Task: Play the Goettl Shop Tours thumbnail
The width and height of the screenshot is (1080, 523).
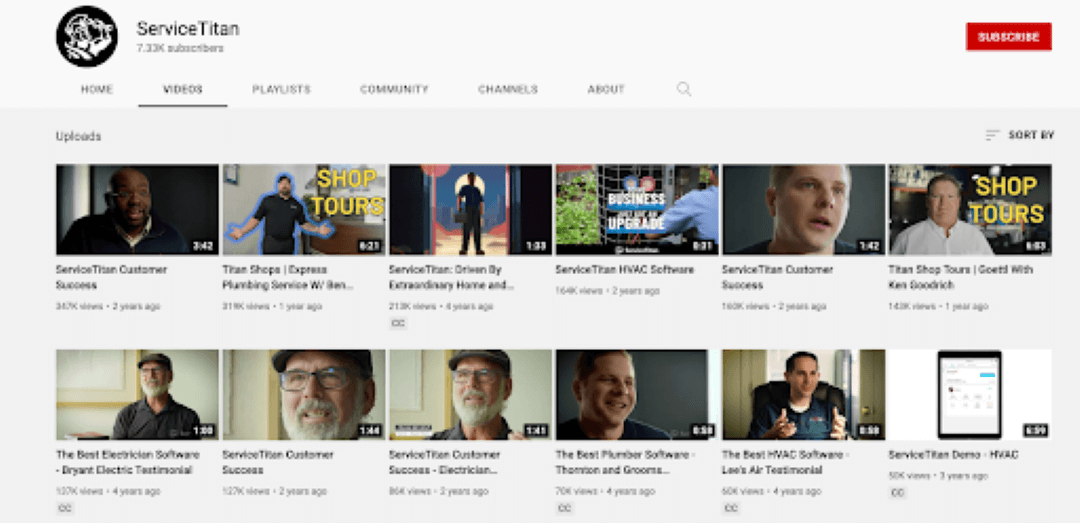Action: (970, 209)
